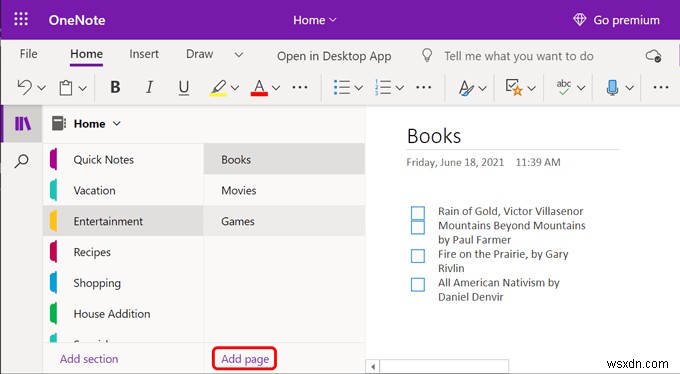Viewport: 680px width, 374px height.
Task: Open the Shopping section
Action: [124, 283]
